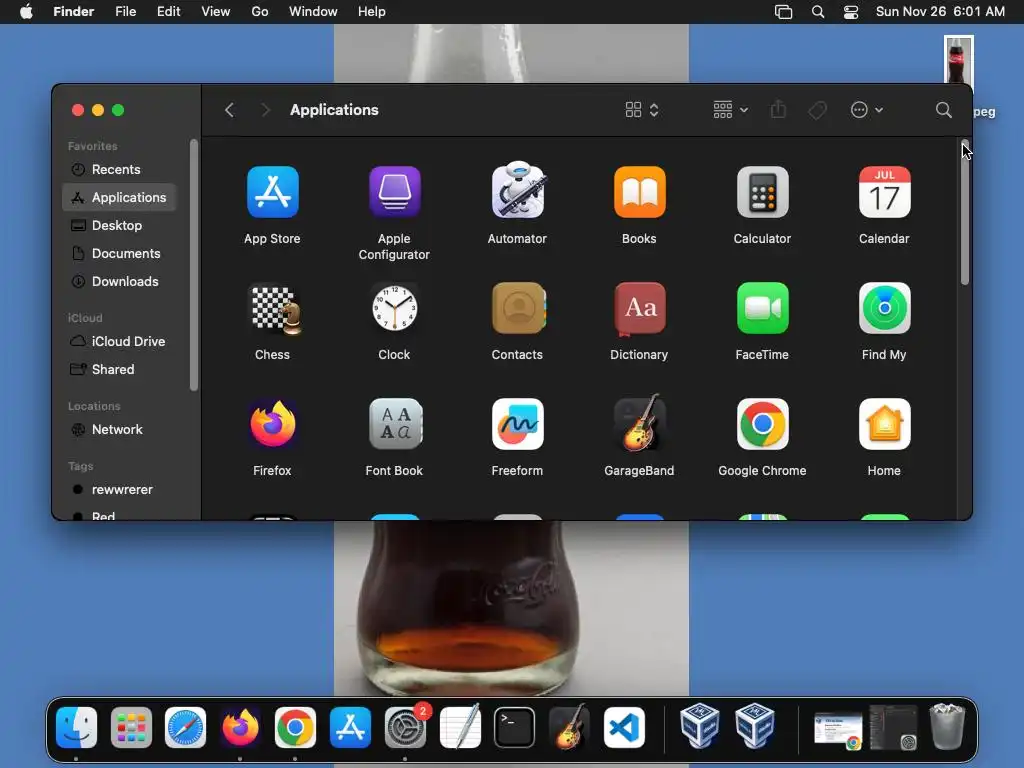Select the Books app icon
Viewport: 1024px width, 768px height.
[639, 192]
